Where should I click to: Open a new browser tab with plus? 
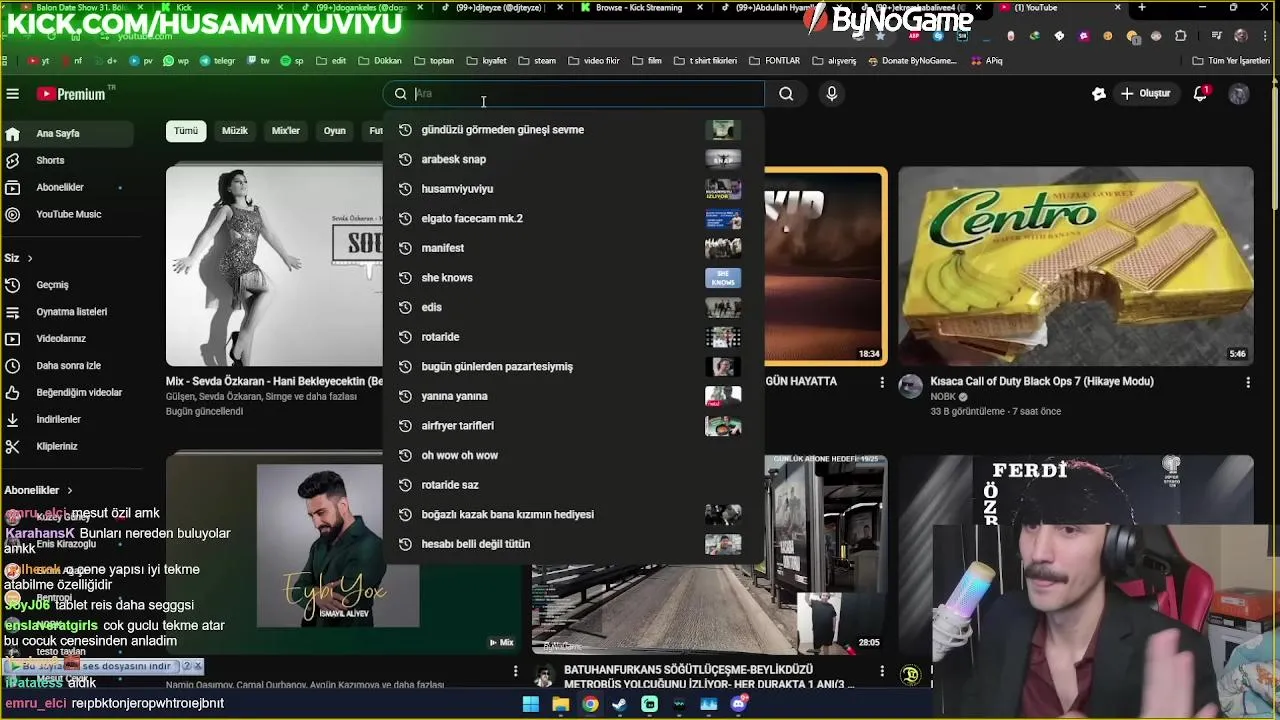pyautogui.click(x=1142, y=8)
